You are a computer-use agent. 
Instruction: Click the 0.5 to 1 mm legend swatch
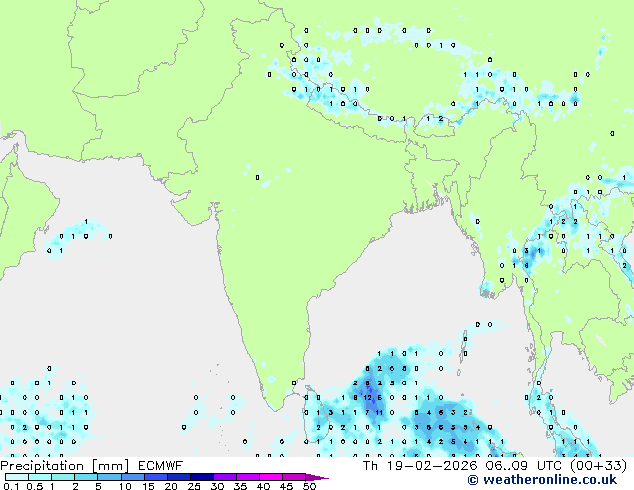[x=40, y=477]
